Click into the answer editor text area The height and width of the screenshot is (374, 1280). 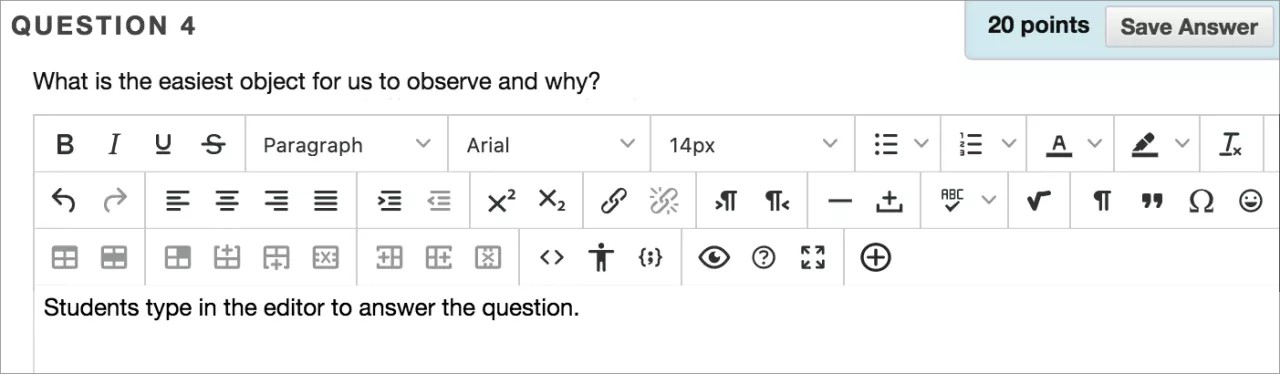click(656, 330)
